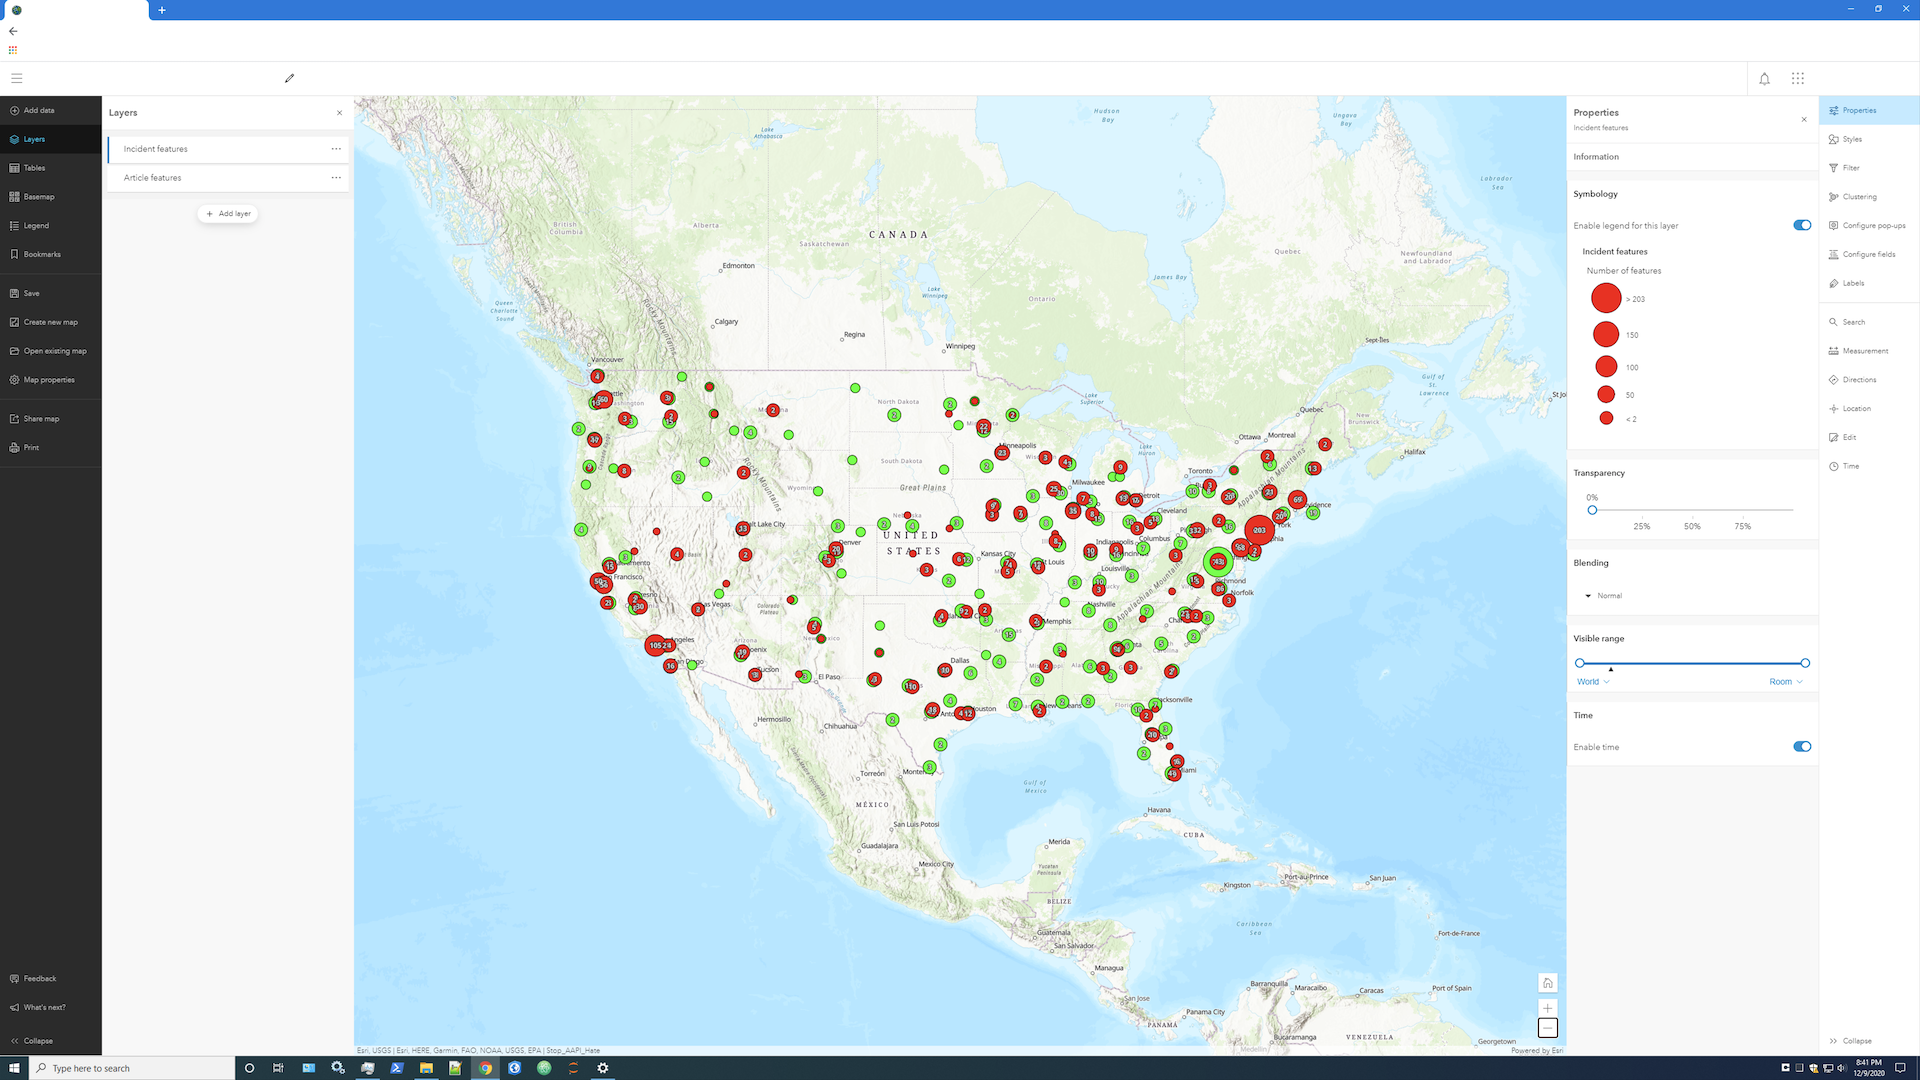1920x1080 pixels.
Task: Open options for Incident features layer
Action: coord(336,148)
